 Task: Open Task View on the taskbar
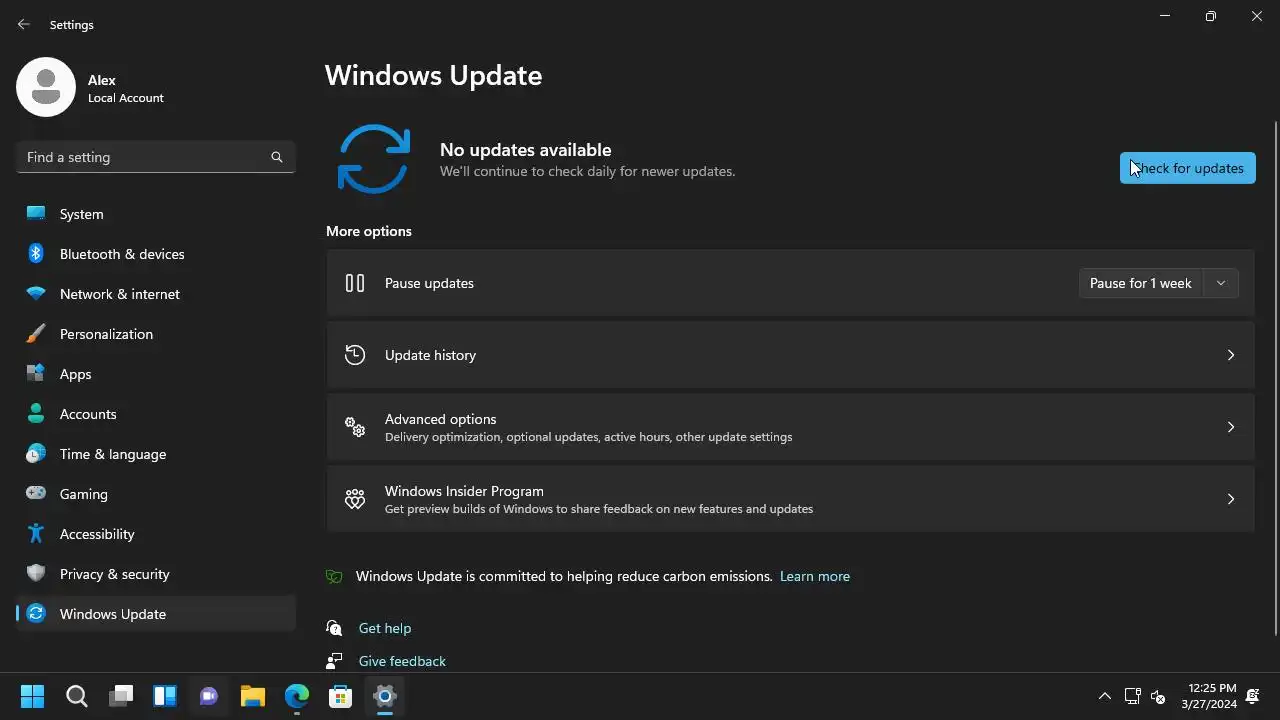pos(121,696)
